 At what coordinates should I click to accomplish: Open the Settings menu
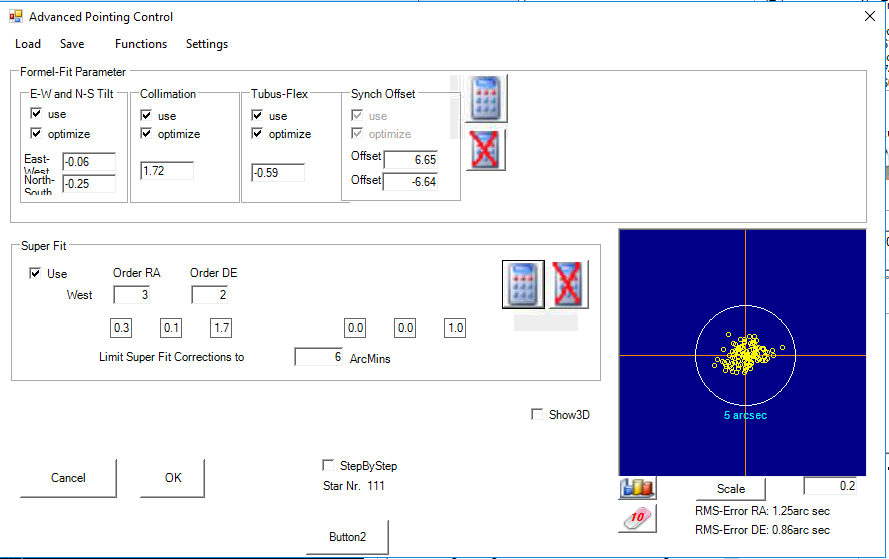click(207, 44)
